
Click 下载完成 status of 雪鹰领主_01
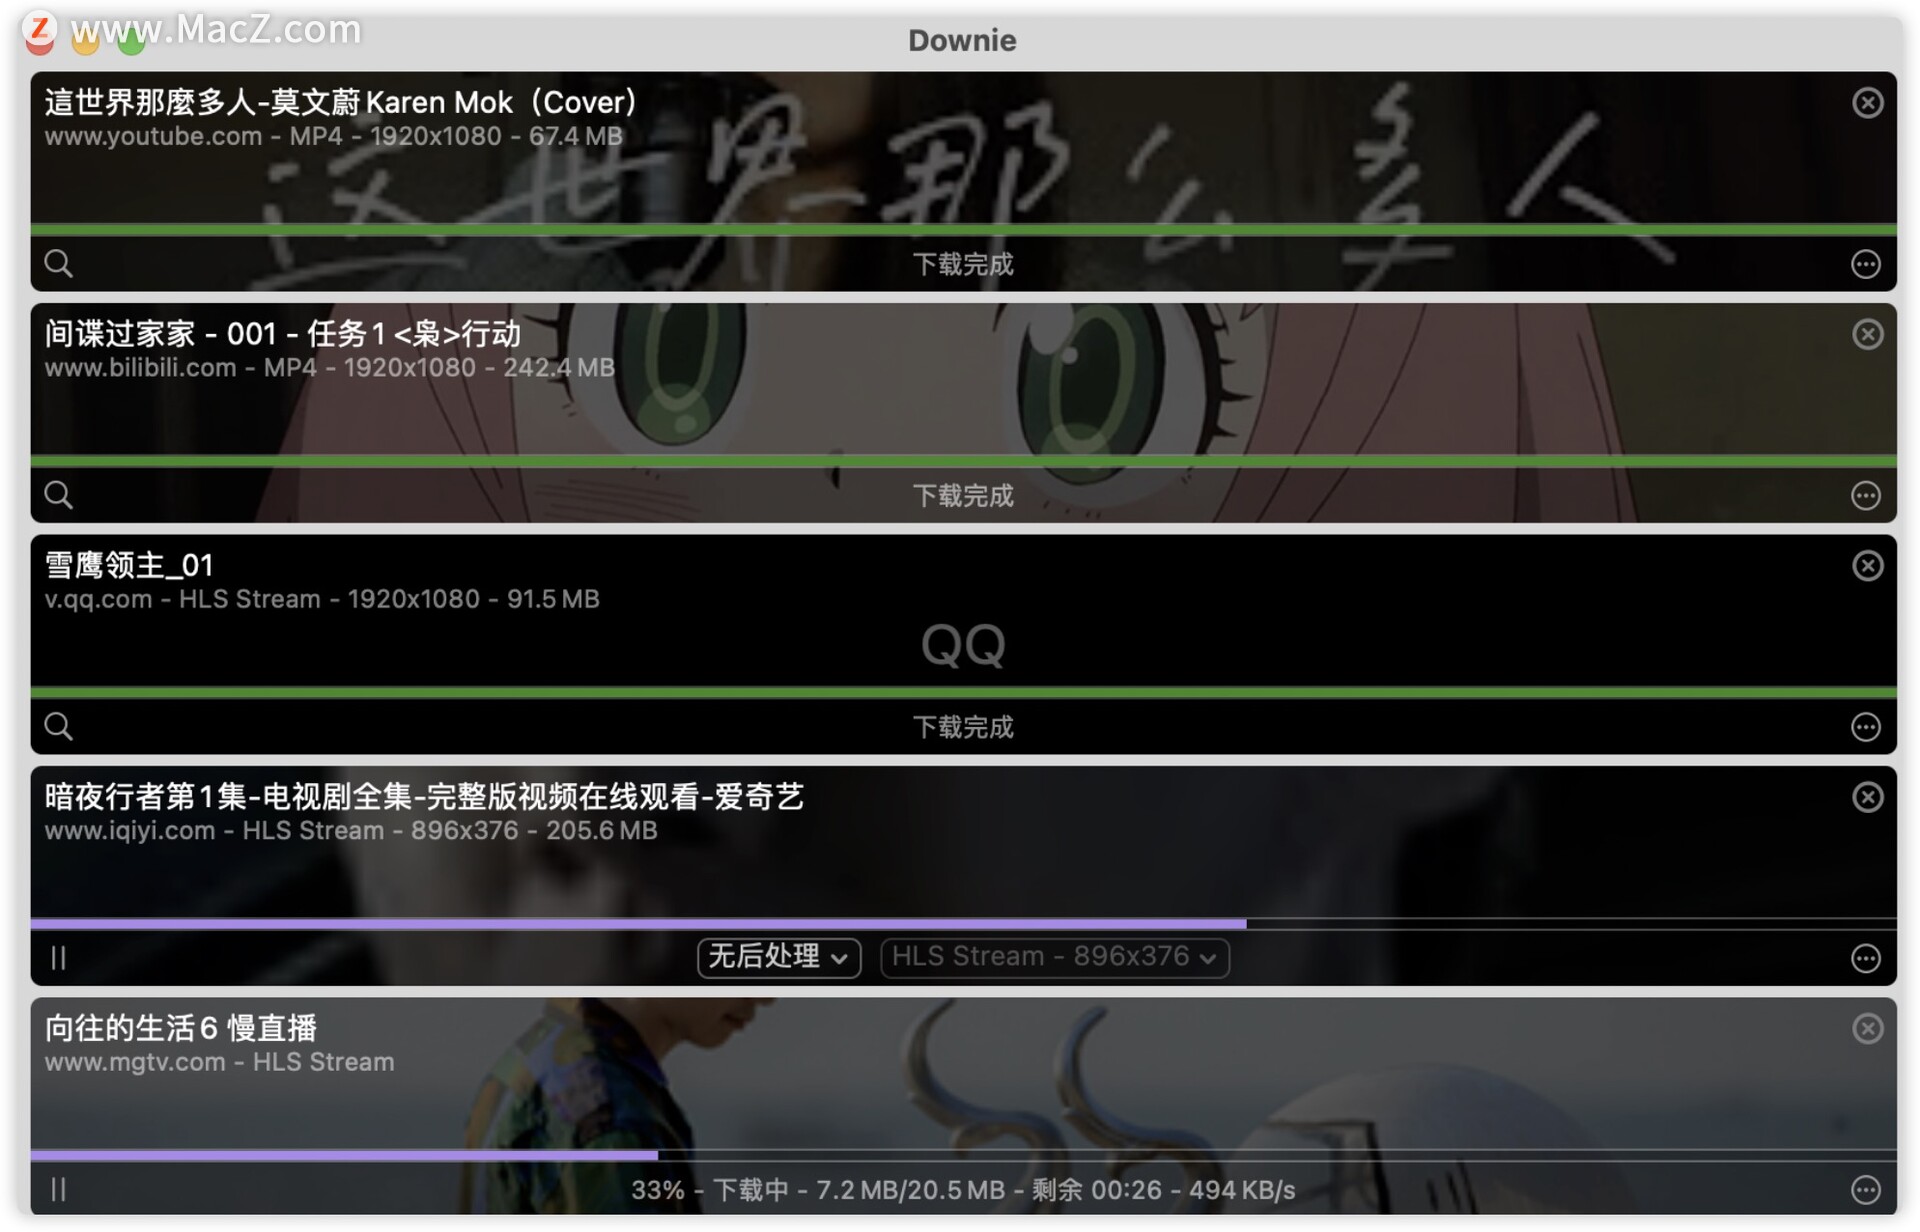pyautogui.click(x=963, y=727)
